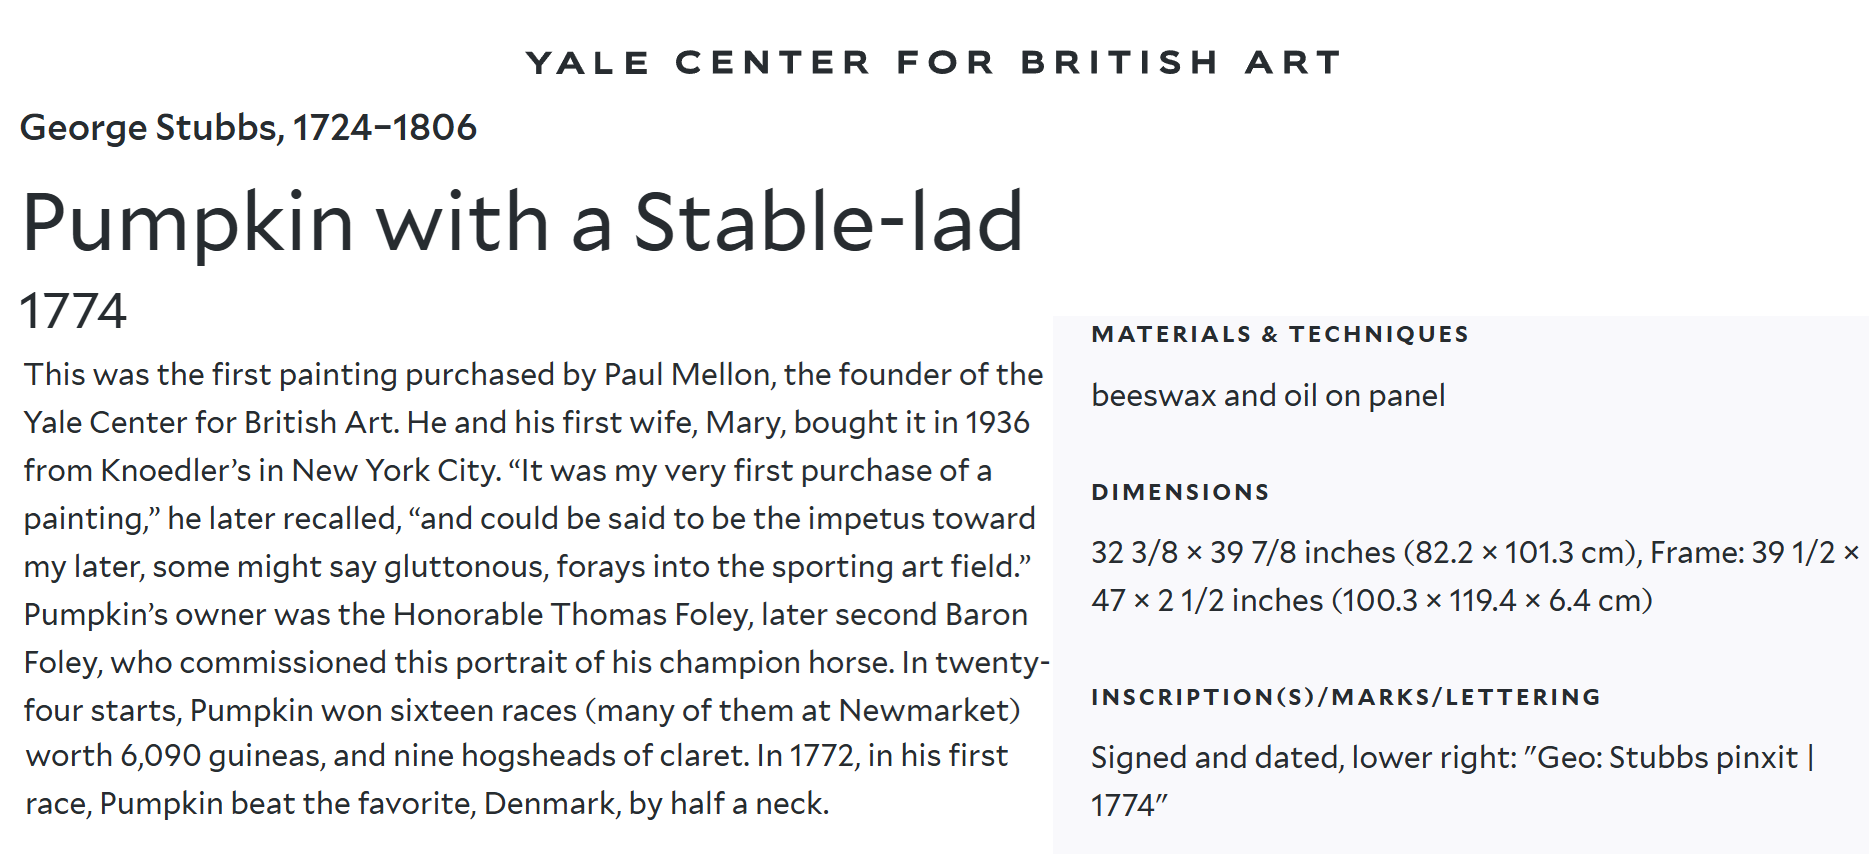1869x854 pixels.
Task: Click the Yale Center for British Art header
Action: [x=934, y=63]
